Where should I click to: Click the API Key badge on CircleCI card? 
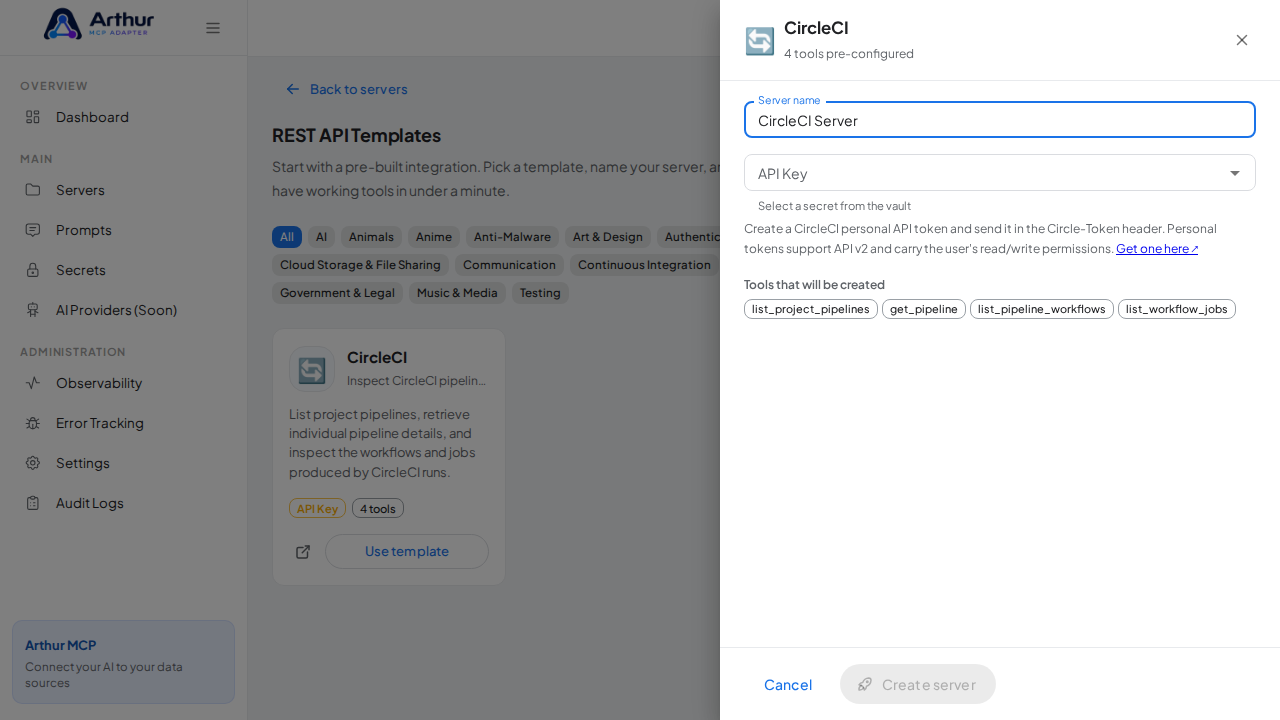tap(317, 508)
